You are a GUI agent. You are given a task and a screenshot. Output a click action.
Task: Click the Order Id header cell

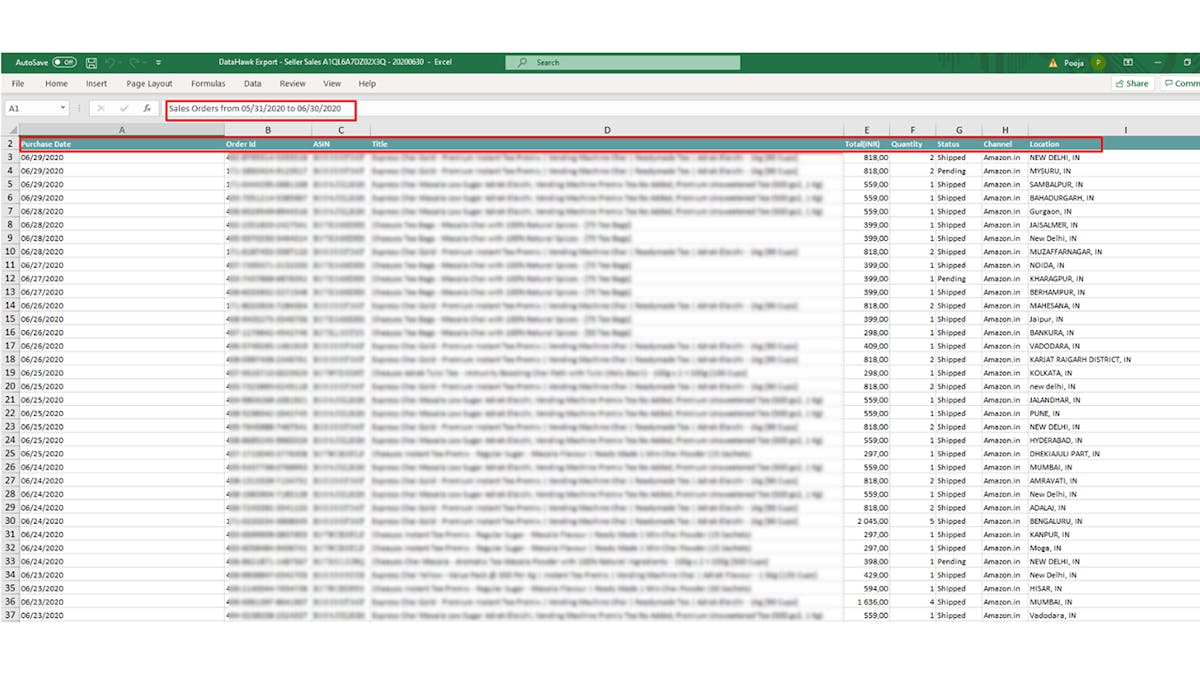pyautogui.click(x=268, y=144)
